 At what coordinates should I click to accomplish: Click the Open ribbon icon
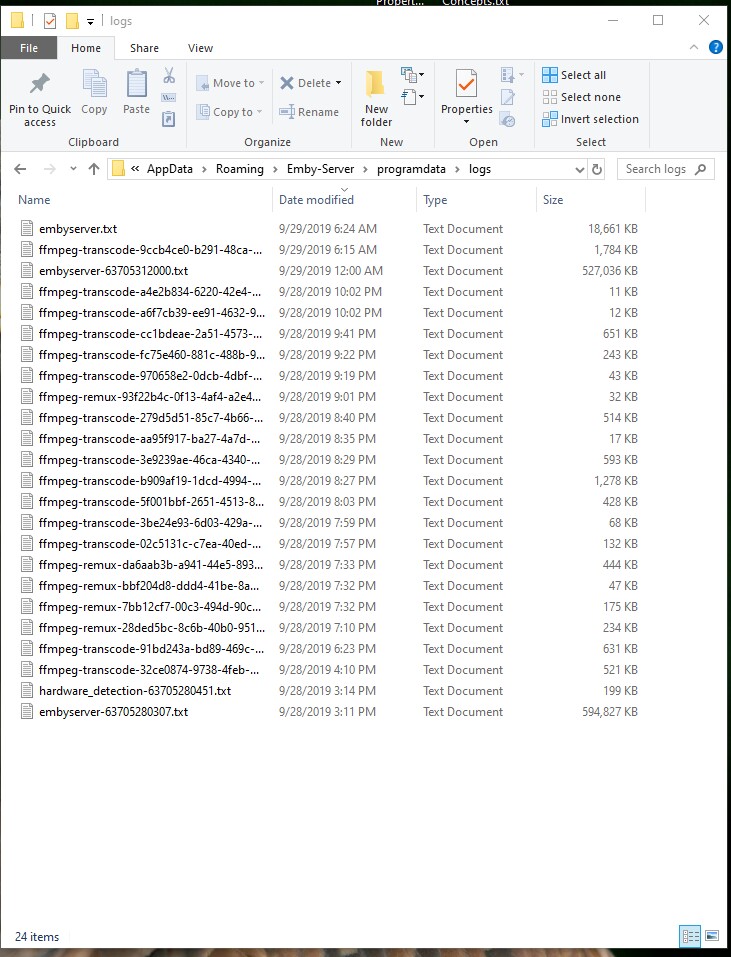508,75
